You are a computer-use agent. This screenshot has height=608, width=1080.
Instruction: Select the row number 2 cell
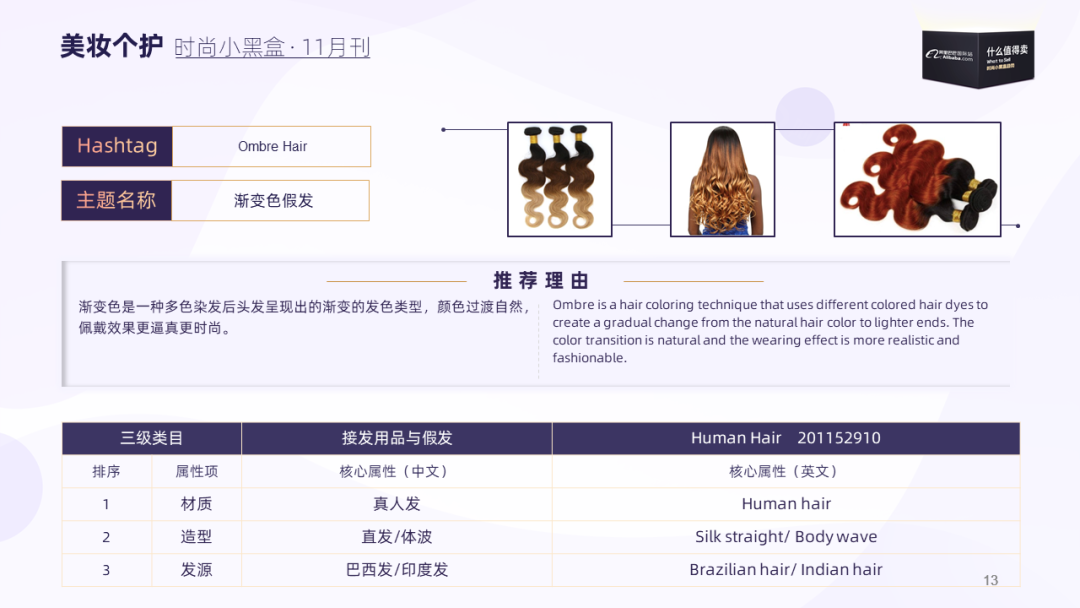click(x=106, y=537)
